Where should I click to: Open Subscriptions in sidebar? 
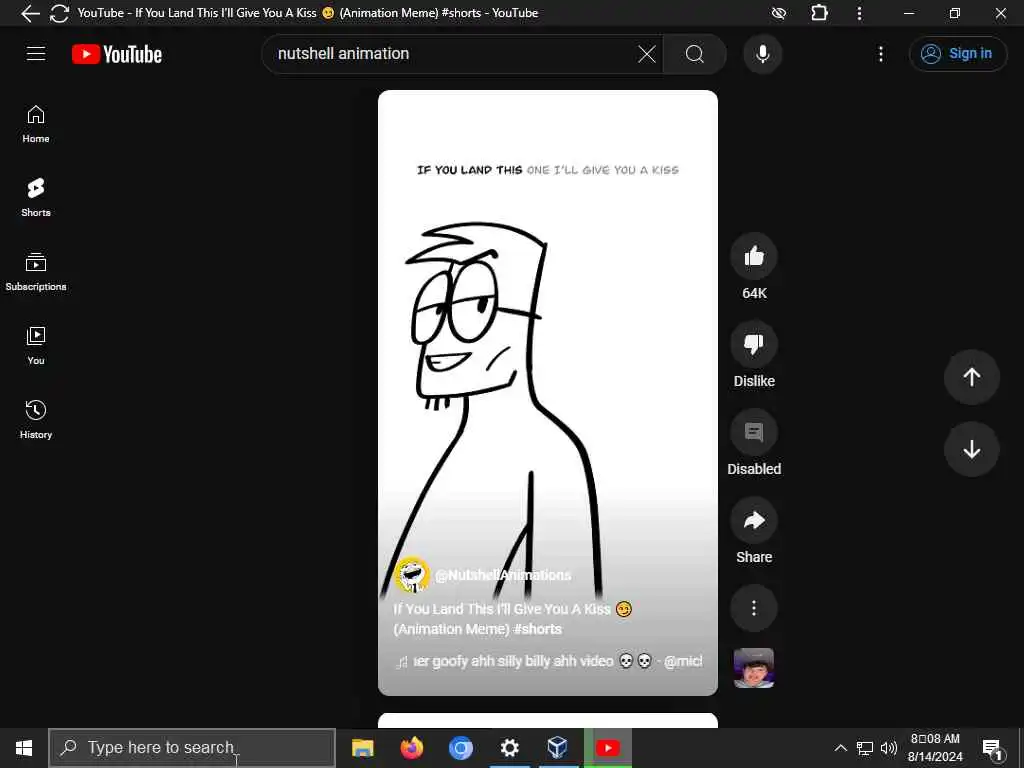coord(36,272)
